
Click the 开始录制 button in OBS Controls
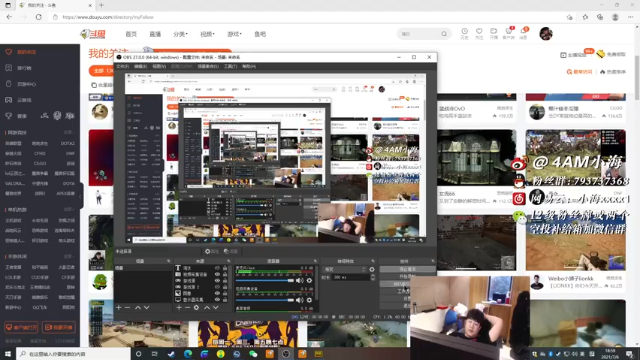pyautogui.click(x=407, y=277)
